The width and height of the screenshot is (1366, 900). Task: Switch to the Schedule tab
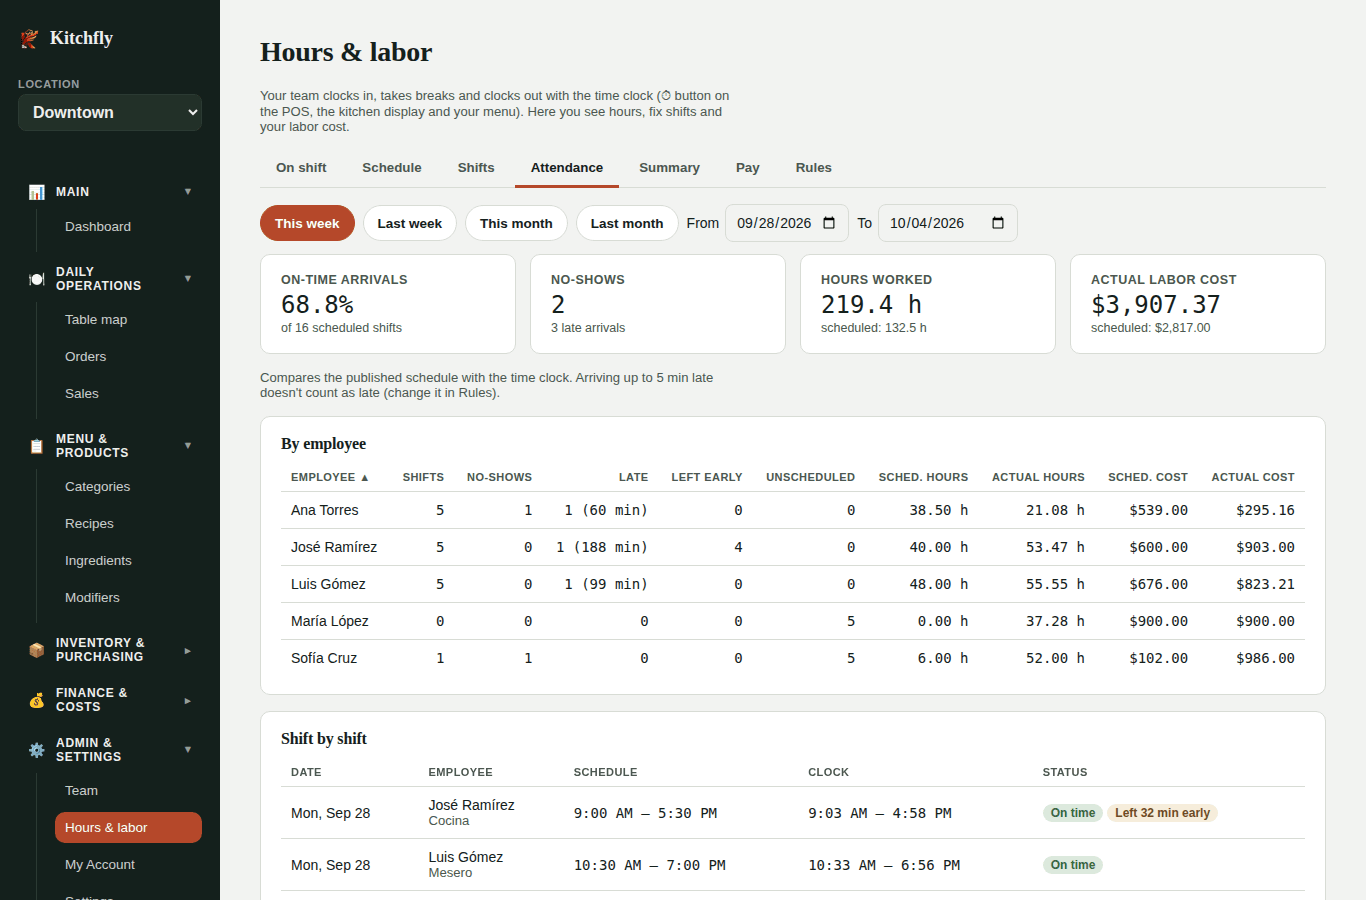pos(392,168)
